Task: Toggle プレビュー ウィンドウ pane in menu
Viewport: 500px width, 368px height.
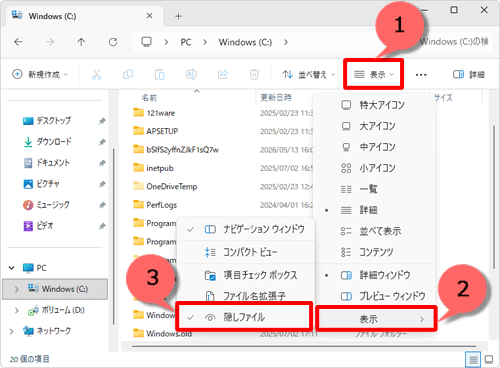Action: click(375, 296)
